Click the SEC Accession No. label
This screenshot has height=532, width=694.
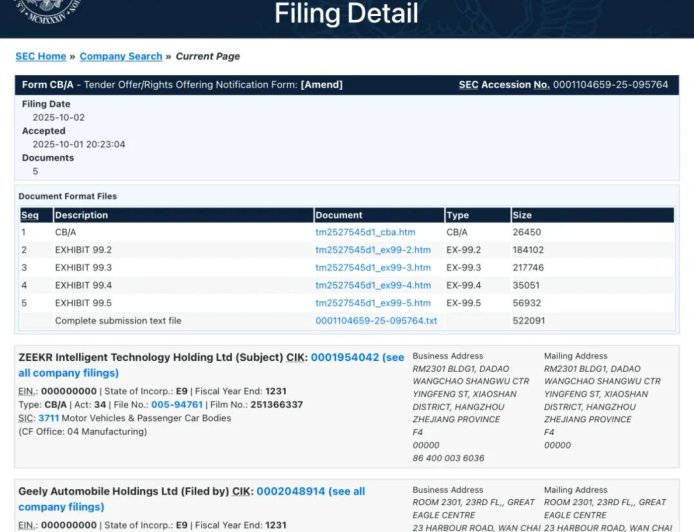click(503, 85)
